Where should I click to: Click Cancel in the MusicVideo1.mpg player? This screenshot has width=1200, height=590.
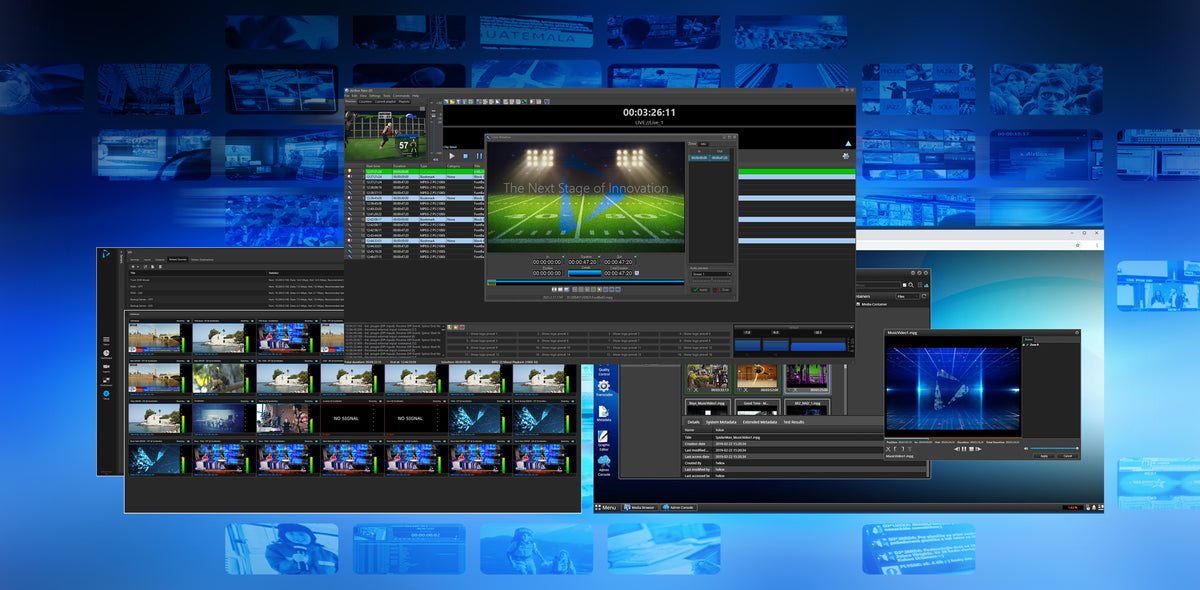[1067, 455]
